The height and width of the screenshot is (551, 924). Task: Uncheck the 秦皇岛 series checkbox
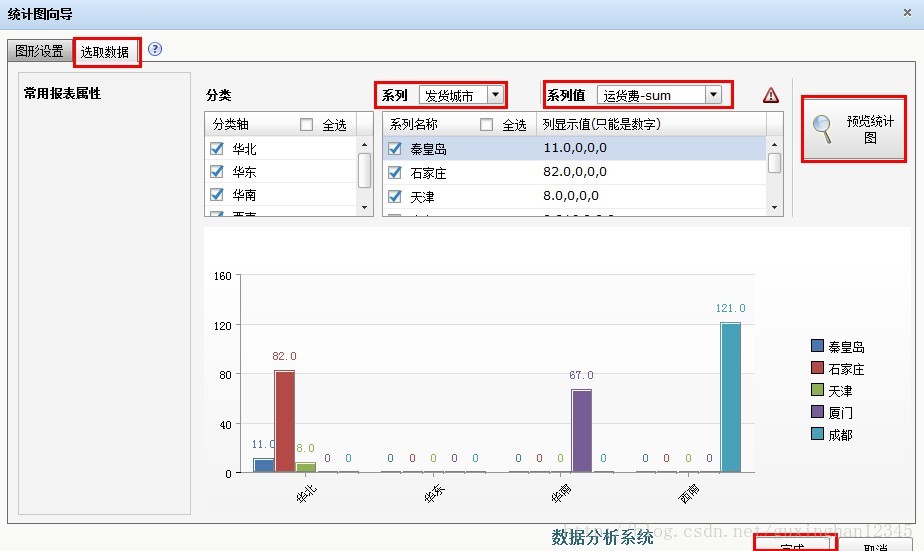point(395,149)
